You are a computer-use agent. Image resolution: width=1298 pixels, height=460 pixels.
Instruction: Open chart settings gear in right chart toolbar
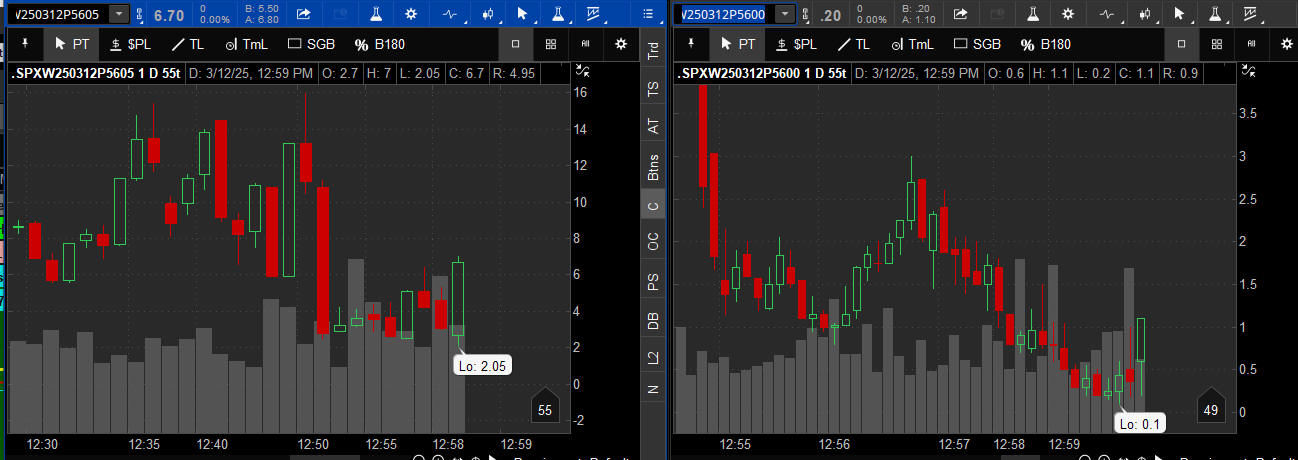point(1068,14)
